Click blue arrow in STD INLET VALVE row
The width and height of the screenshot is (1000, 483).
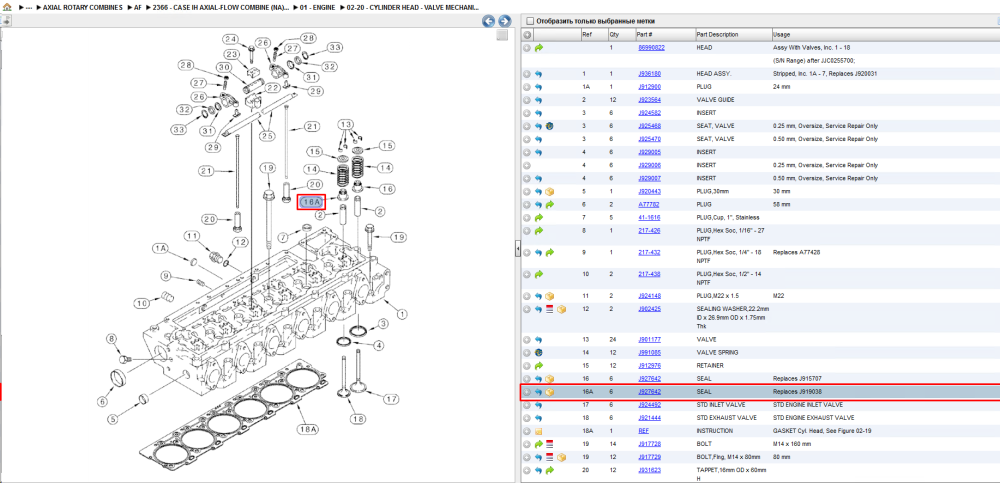point(539,405)
